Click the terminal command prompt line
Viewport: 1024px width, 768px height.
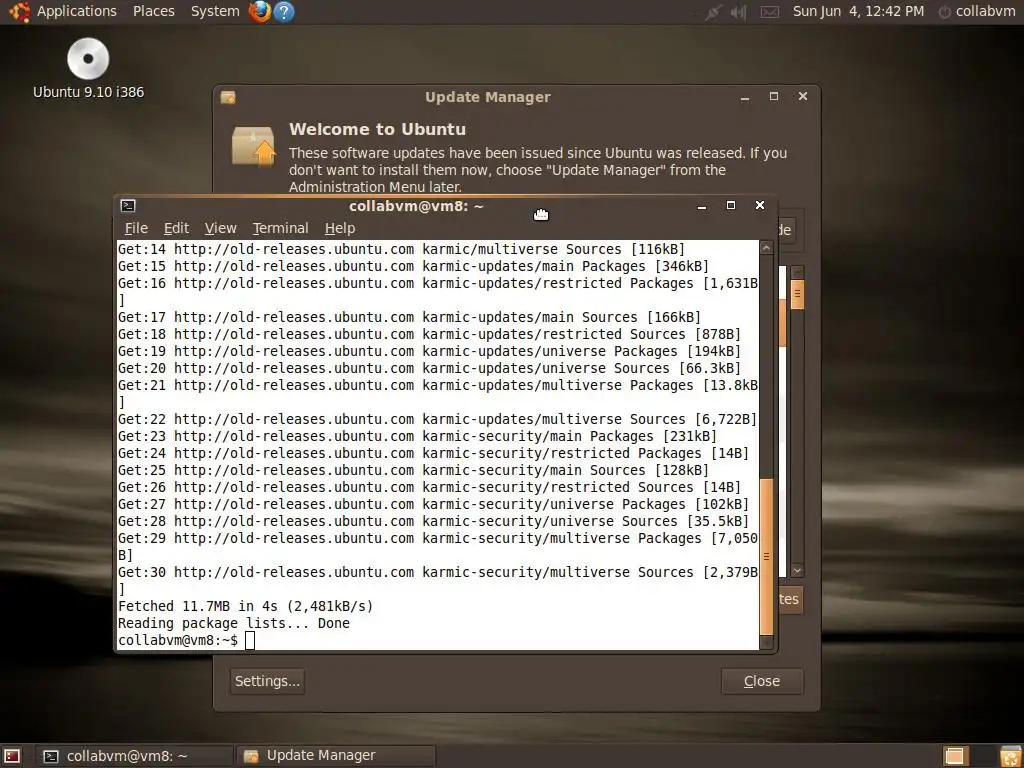point(438,640)
